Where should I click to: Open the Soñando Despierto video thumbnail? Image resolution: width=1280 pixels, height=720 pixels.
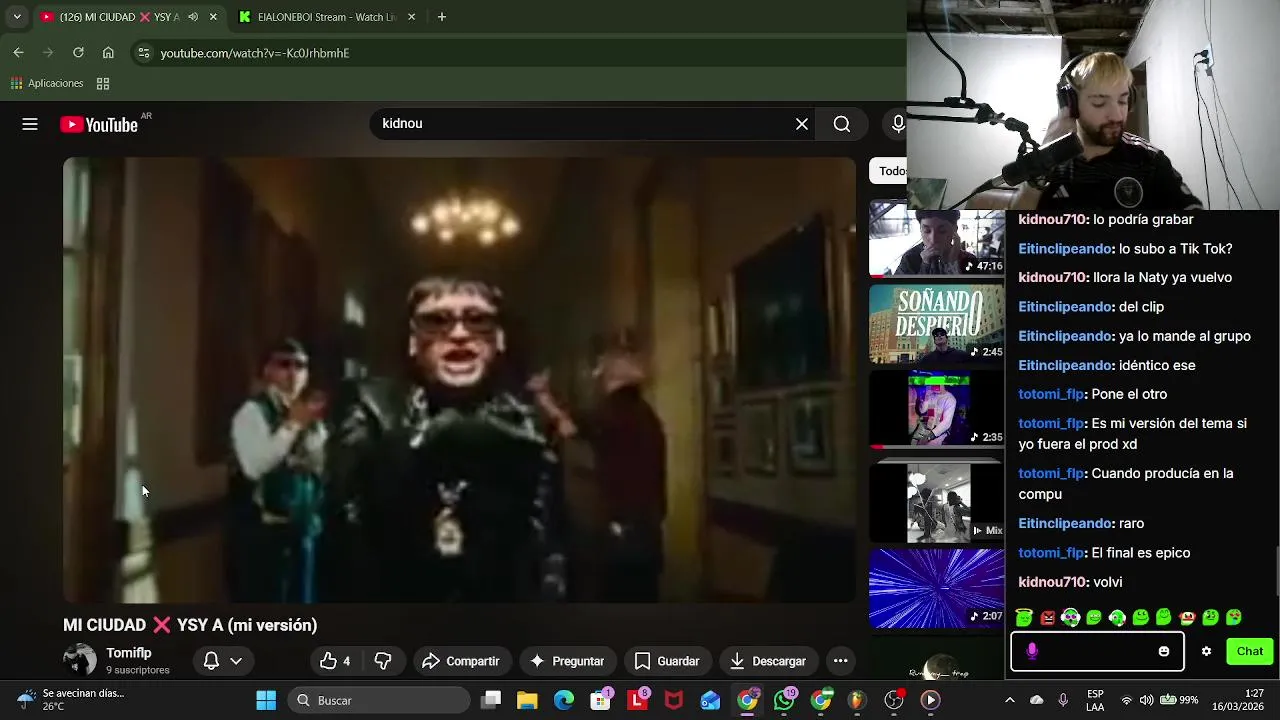coord(937,325)
